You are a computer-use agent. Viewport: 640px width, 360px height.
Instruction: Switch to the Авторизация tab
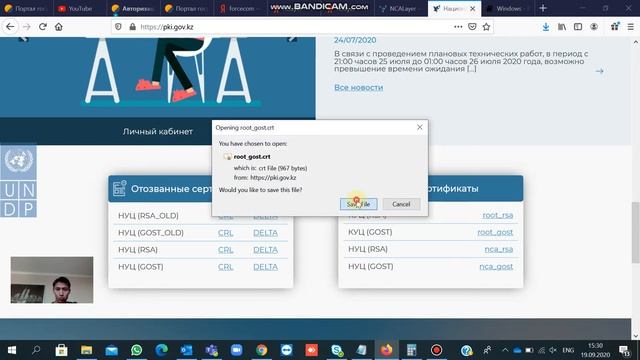(134, 9)
